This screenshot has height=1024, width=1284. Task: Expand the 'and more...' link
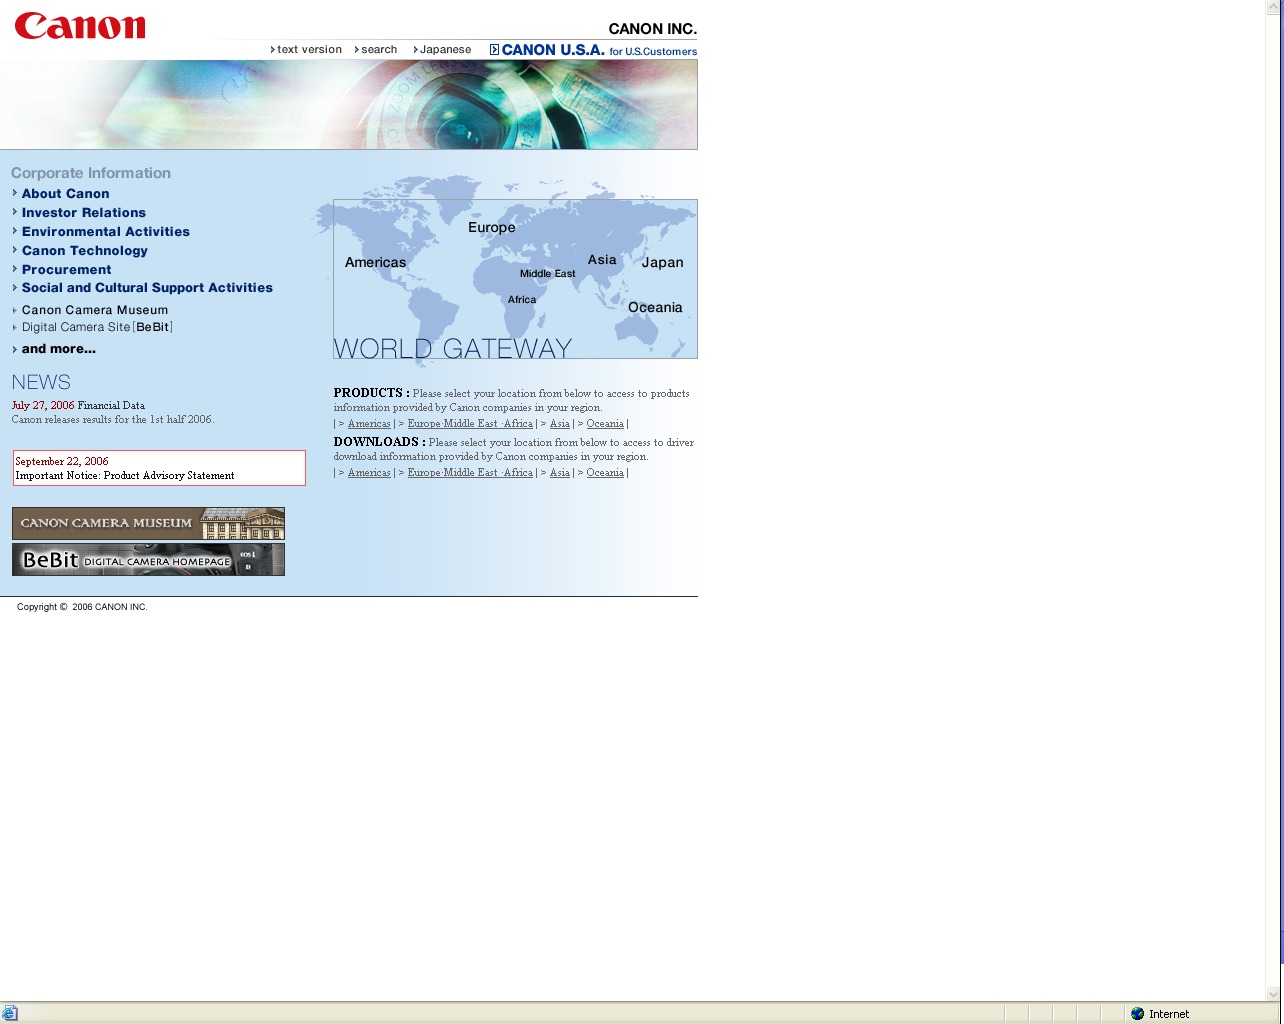click(x=58, y=349)
